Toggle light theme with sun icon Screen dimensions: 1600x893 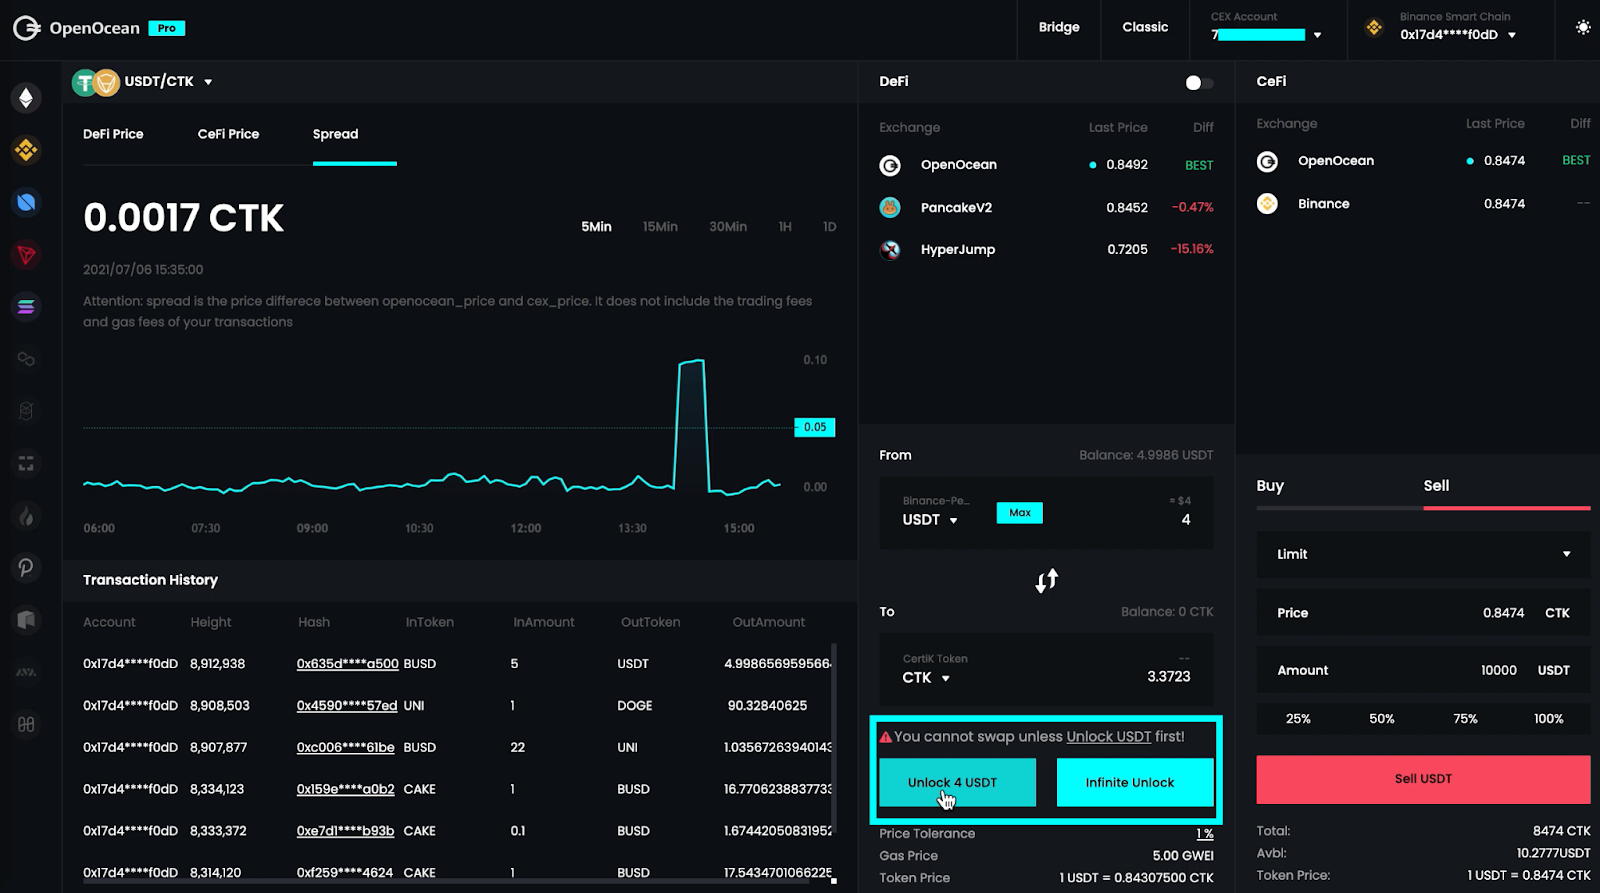(1582, 27)
